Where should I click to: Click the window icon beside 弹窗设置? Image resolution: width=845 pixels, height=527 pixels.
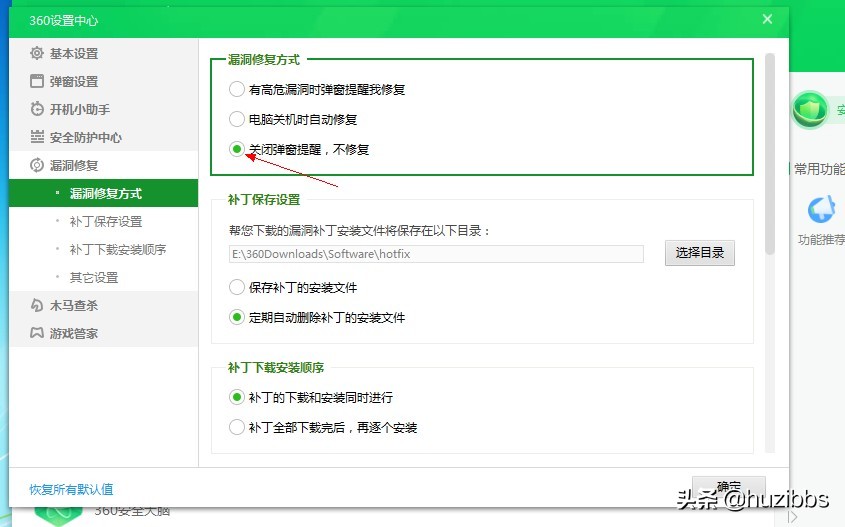point(37,81)
